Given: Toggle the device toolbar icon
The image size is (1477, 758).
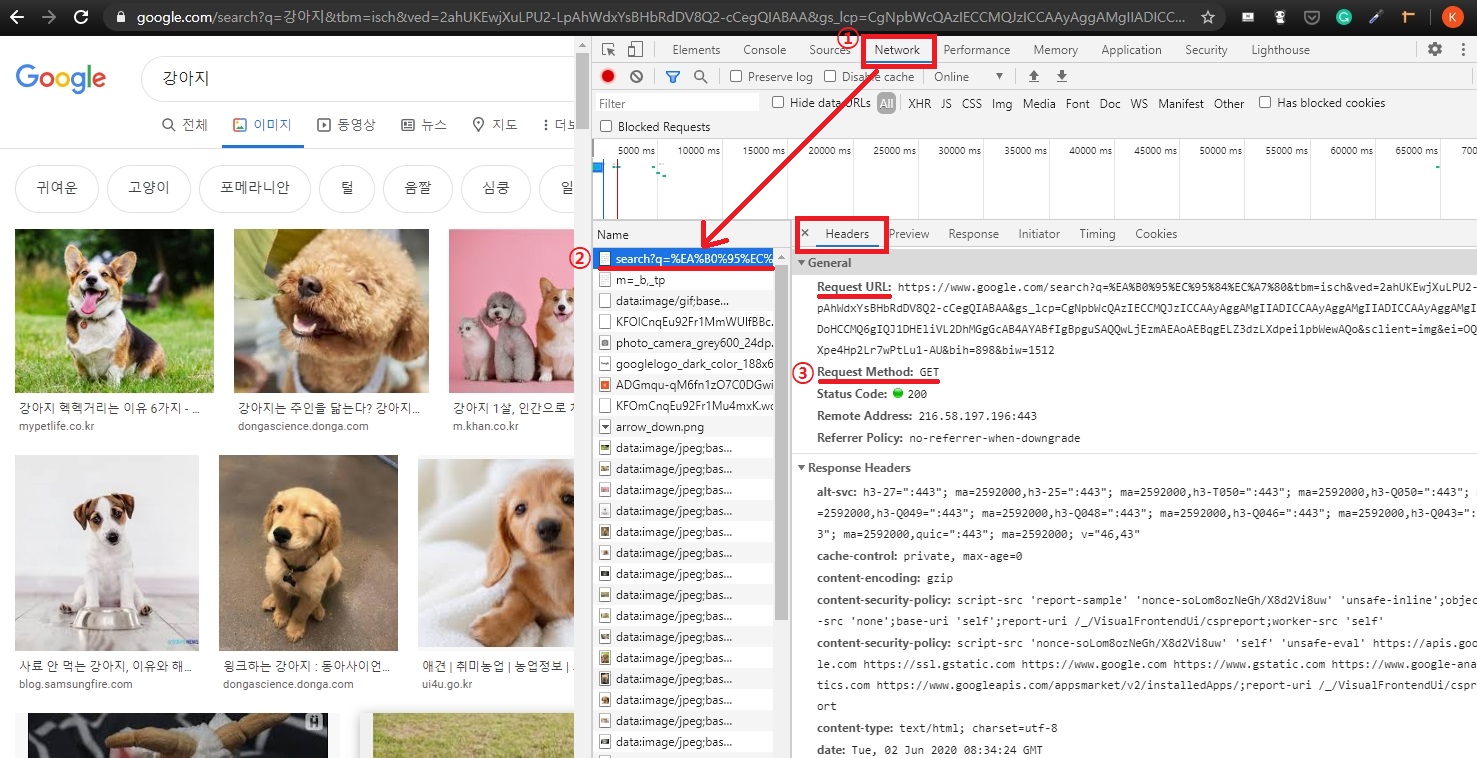Looking at the screenshot, I should [x=635, y=49].
